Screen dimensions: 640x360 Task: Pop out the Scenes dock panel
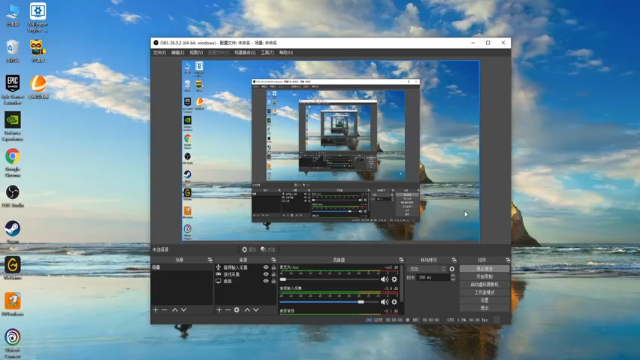(x=210, y=260)
